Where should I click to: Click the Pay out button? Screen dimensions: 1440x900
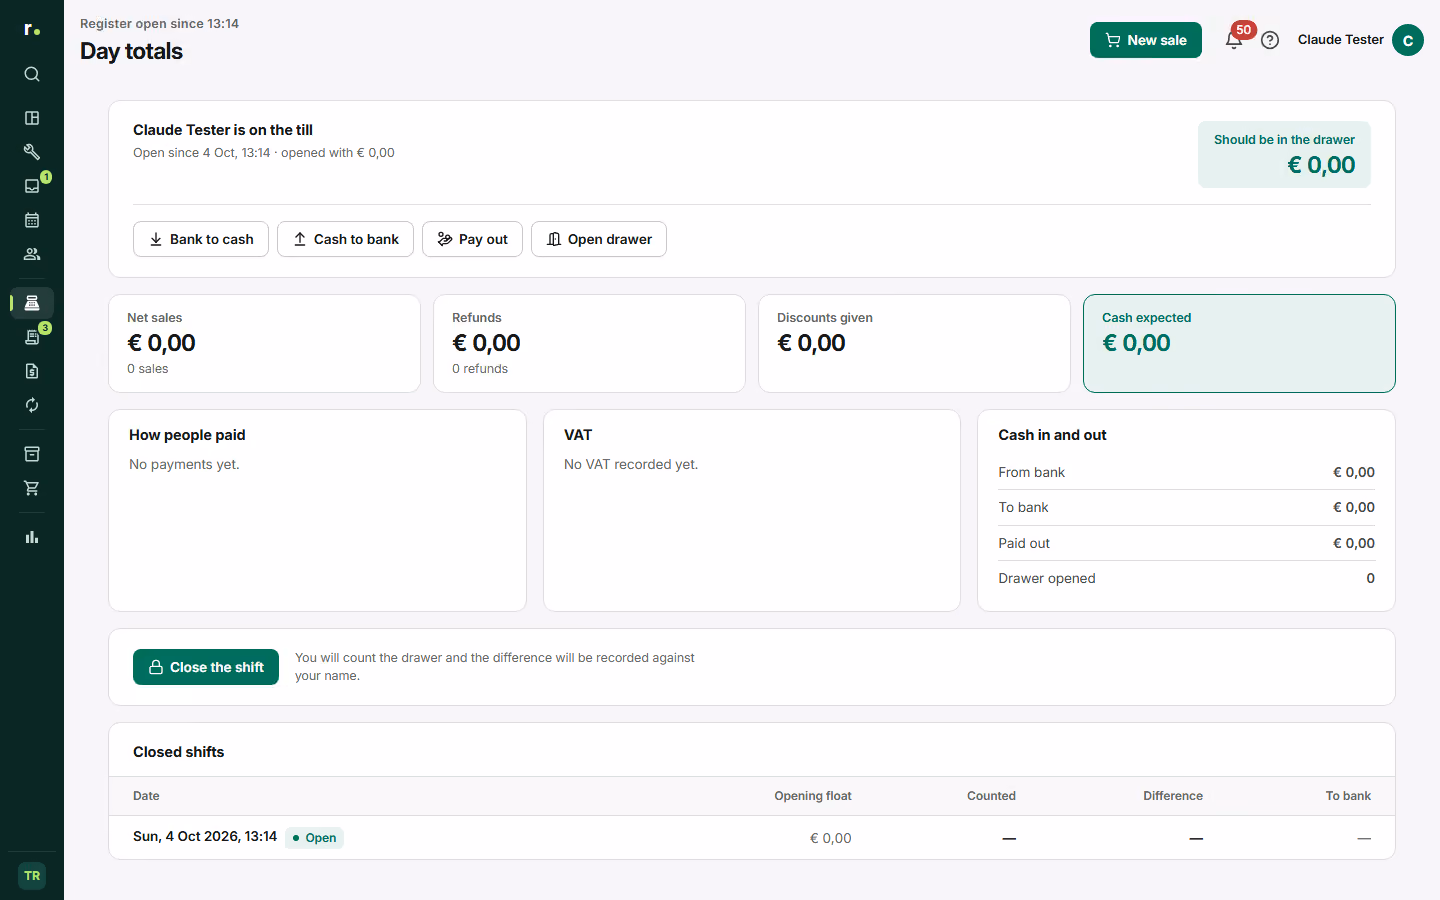coord(472,239)
